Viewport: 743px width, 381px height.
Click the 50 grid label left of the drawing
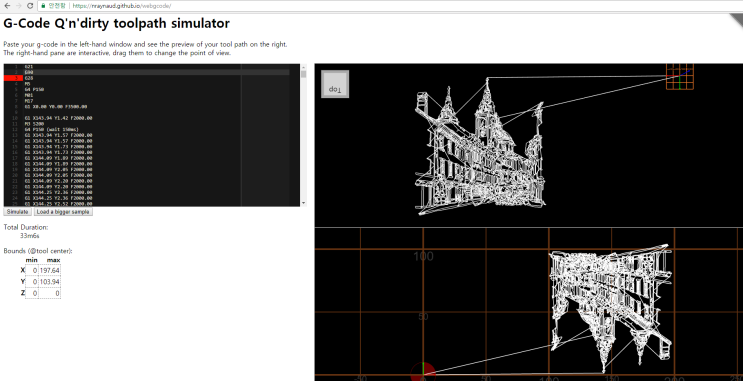click(422, 317)
